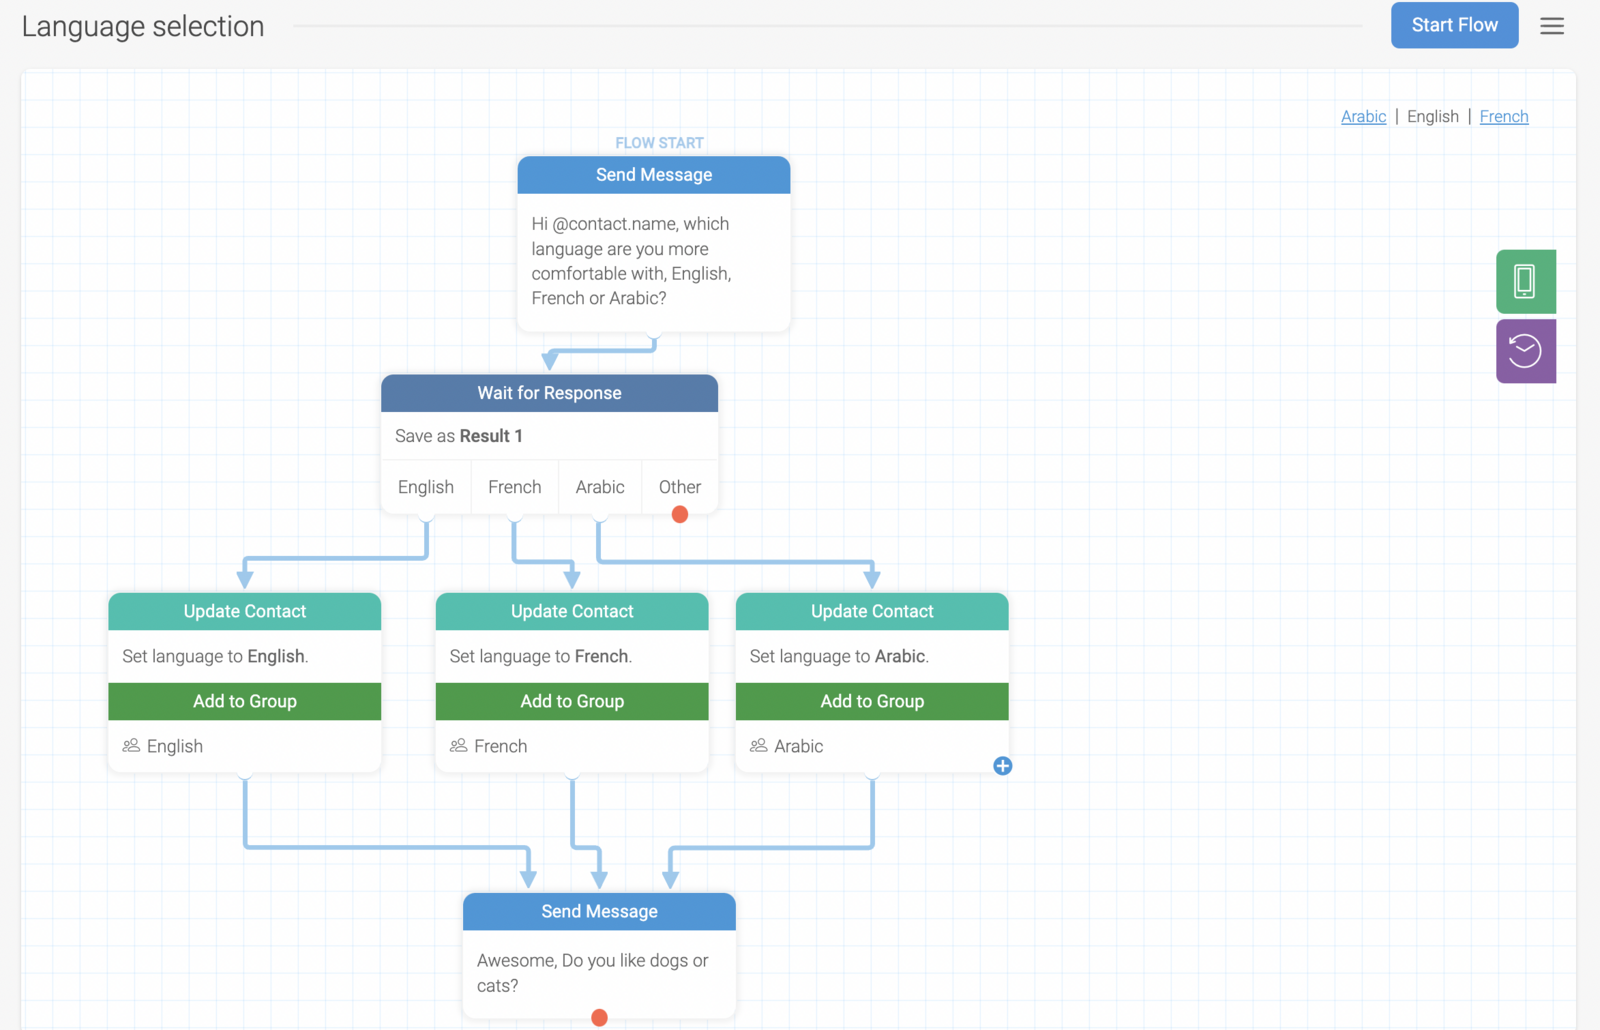The height and width of the screenshot is (1030, 1600).
Task: Open the first Send Message header
Action: tap(654, 175)
